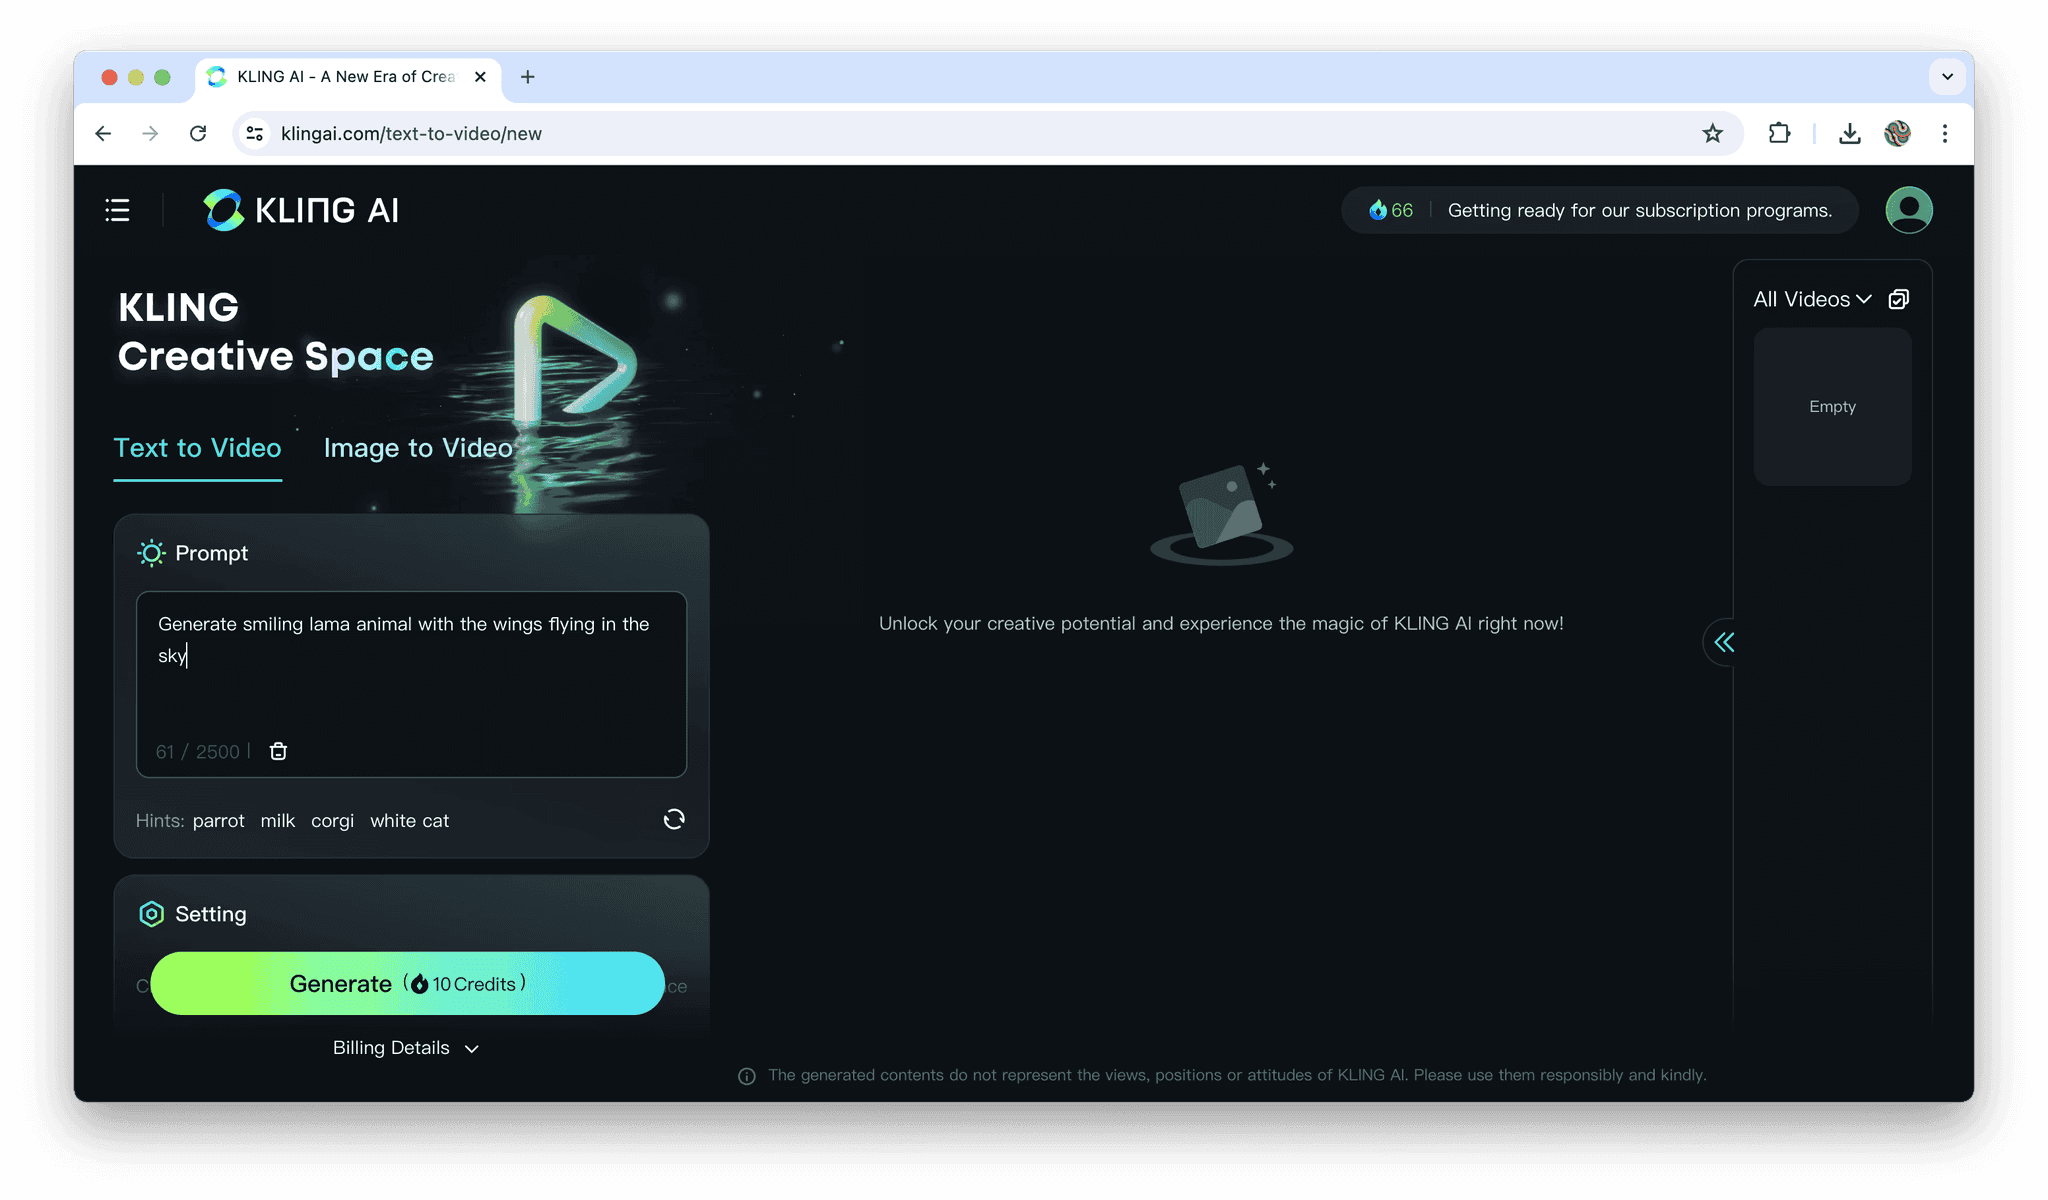The width and height of the screenshot is (2048, 1200).
Task: Click the corgi hint suggestion
Action: (331, 820)
